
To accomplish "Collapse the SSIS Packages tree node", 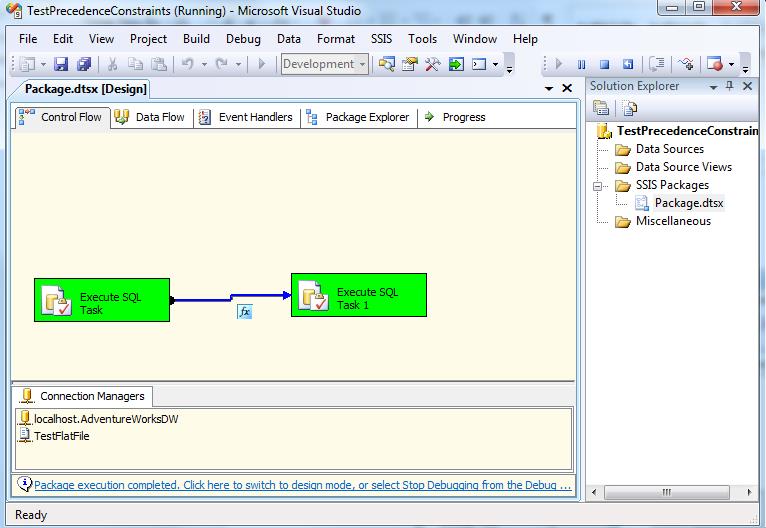I will (599, 185).
